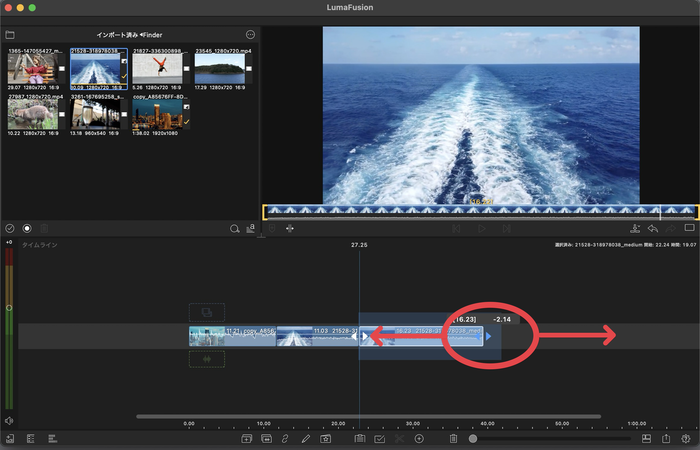Open the library folder icon
Image resolution: width=700 pixels, height=450 pixels.
[11, 35]
